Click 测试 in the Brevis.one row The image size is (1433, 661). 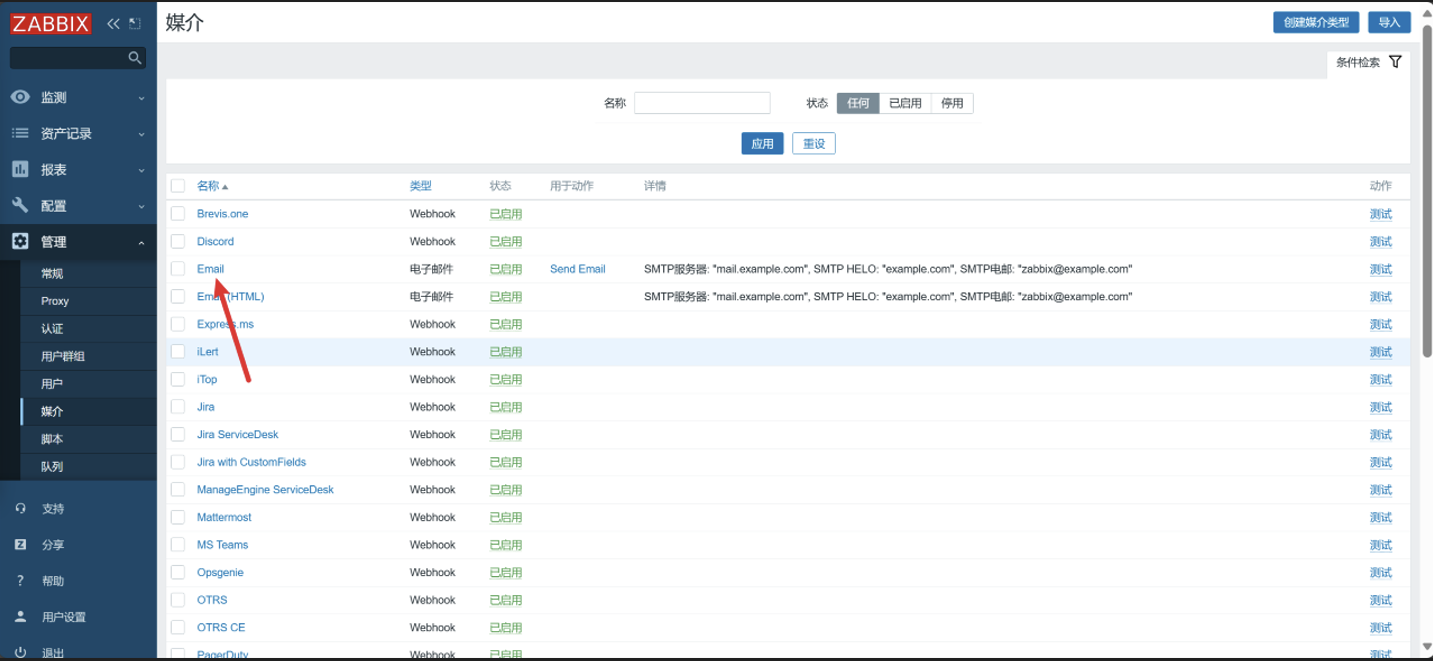click(x=1380, y=214)
